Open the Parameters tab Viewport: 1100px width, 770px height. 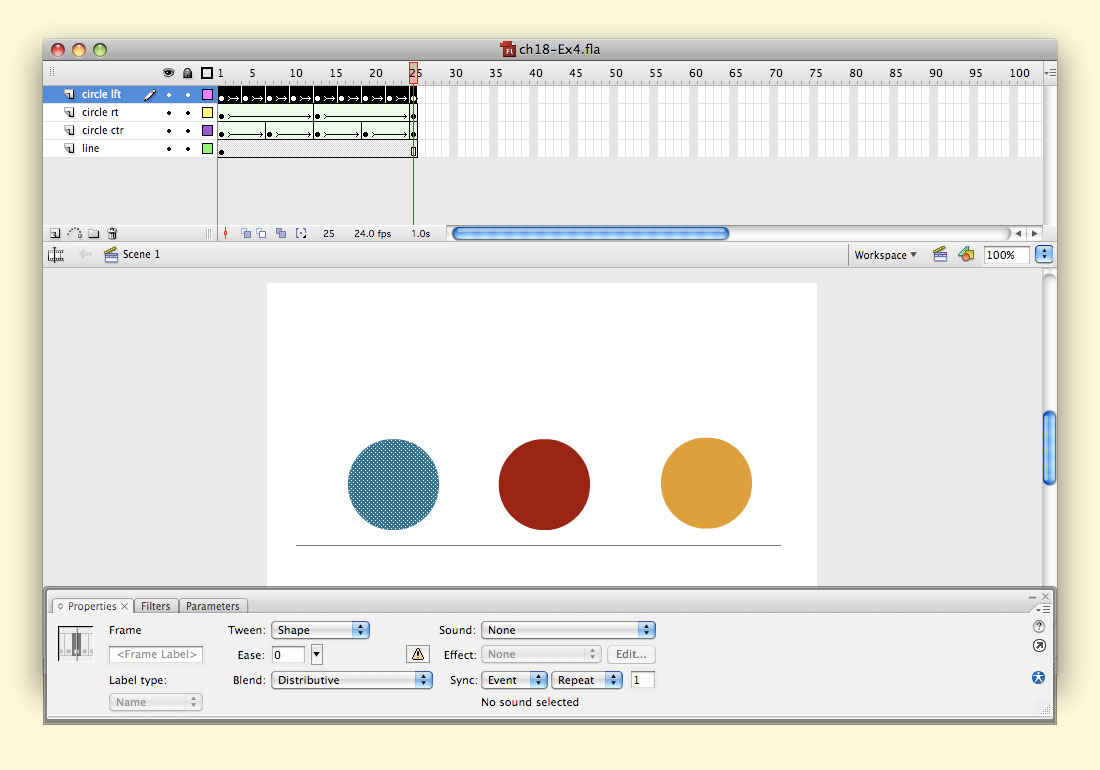pyautogui.click(x=213, y=606)
